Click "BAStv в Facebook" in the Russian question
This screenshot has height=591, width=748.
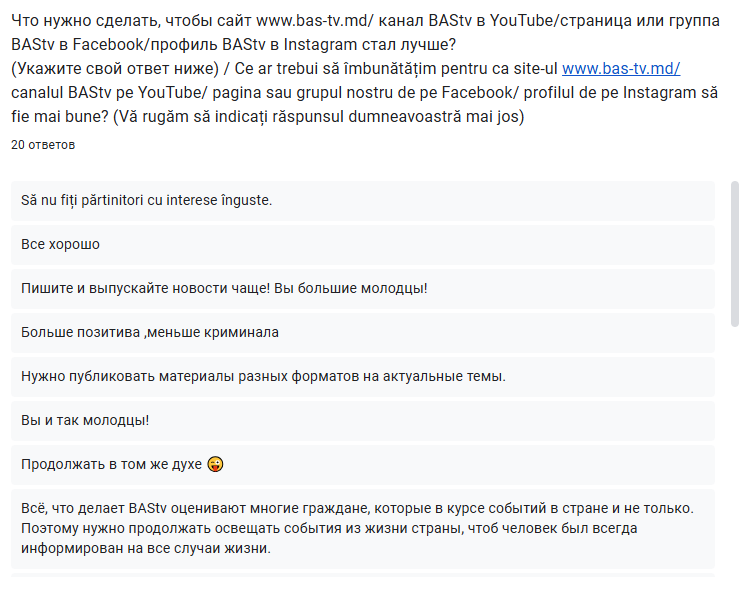coord(70,45)
